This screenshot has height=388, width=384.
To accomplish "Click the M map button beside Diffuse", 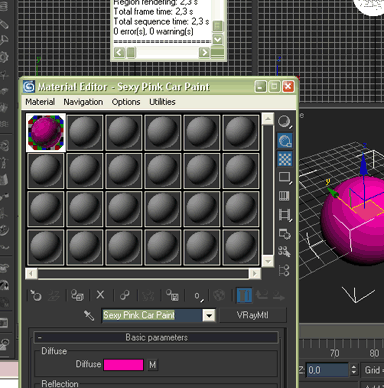I will tap(152, 364).
